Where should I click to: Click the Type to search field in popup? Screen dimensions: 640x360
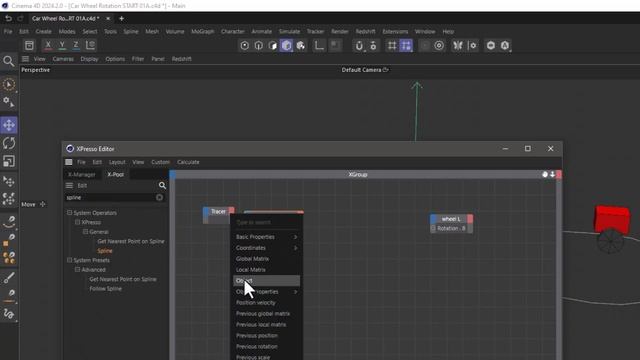click(266, 222)
